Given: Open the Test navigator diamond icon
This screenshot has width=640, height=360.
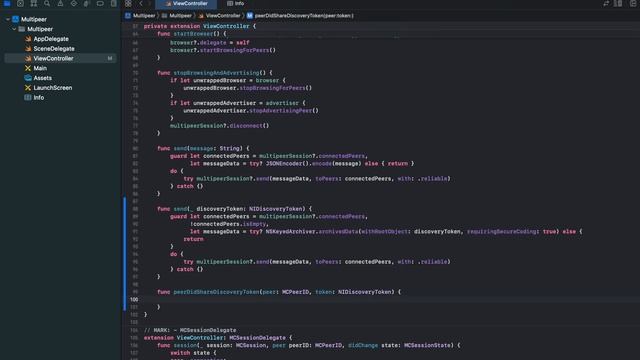Looking at the screenshot, I should coord(73,3).
